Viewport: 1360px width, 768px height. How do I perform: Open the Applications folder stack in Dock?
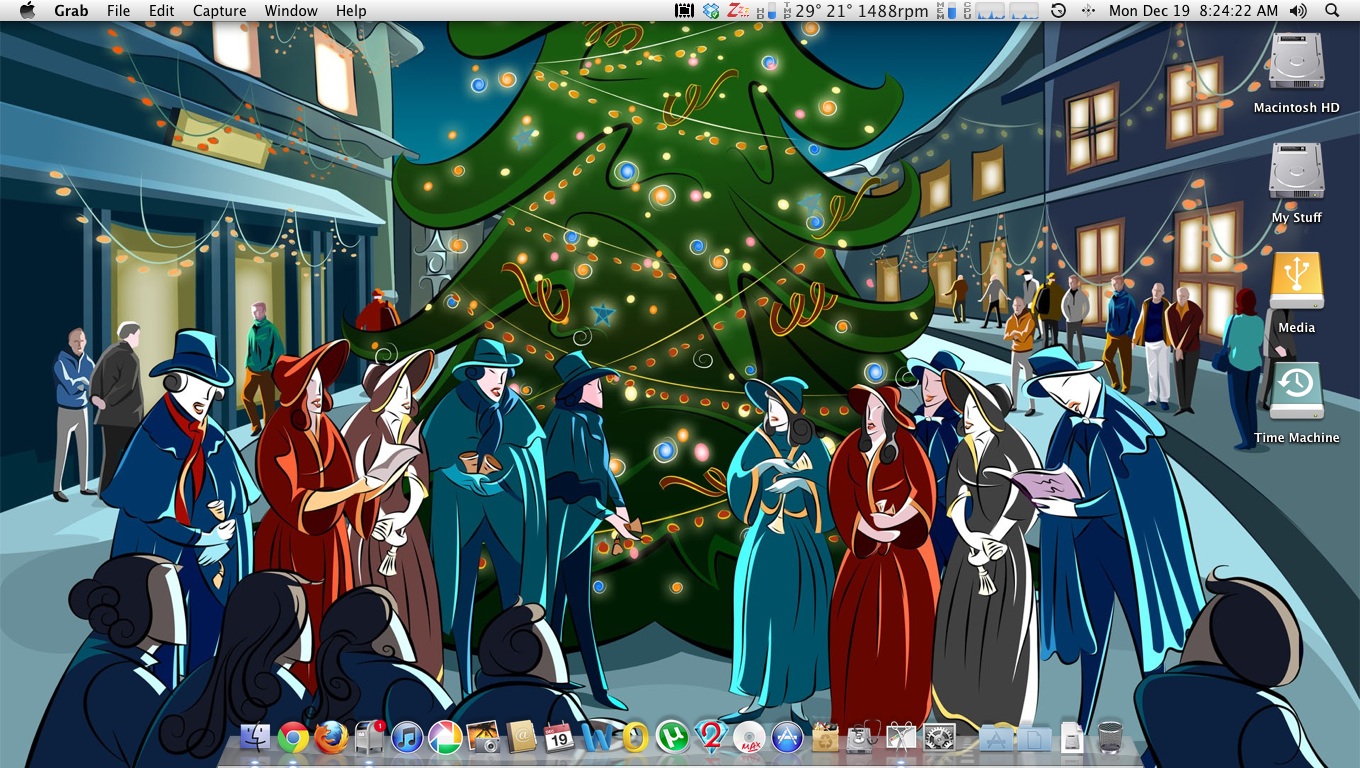pyautogui.click(x=996, y=738)
